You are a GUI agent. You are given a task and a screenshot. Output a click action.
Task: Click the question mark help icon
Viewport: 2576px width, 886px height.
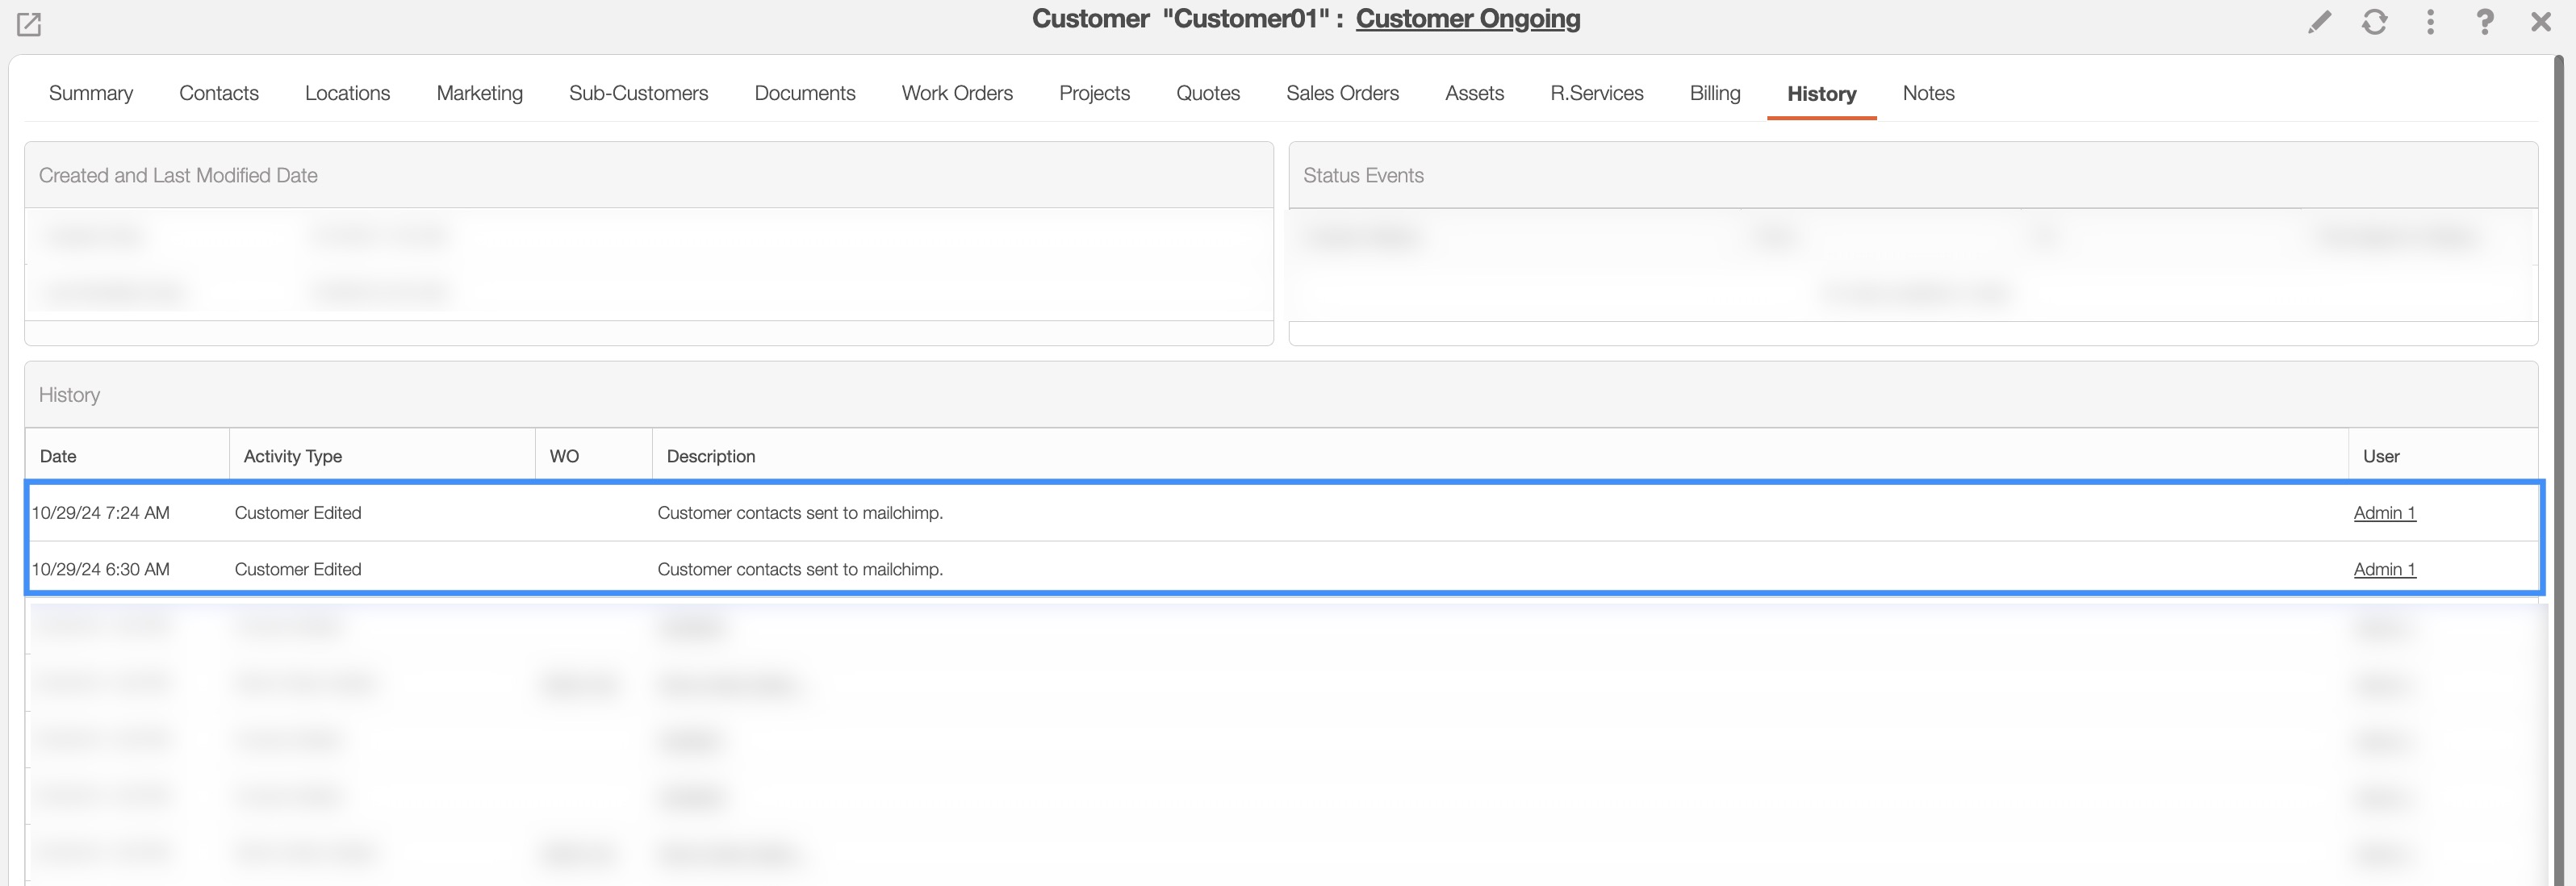pos(2485,22)
